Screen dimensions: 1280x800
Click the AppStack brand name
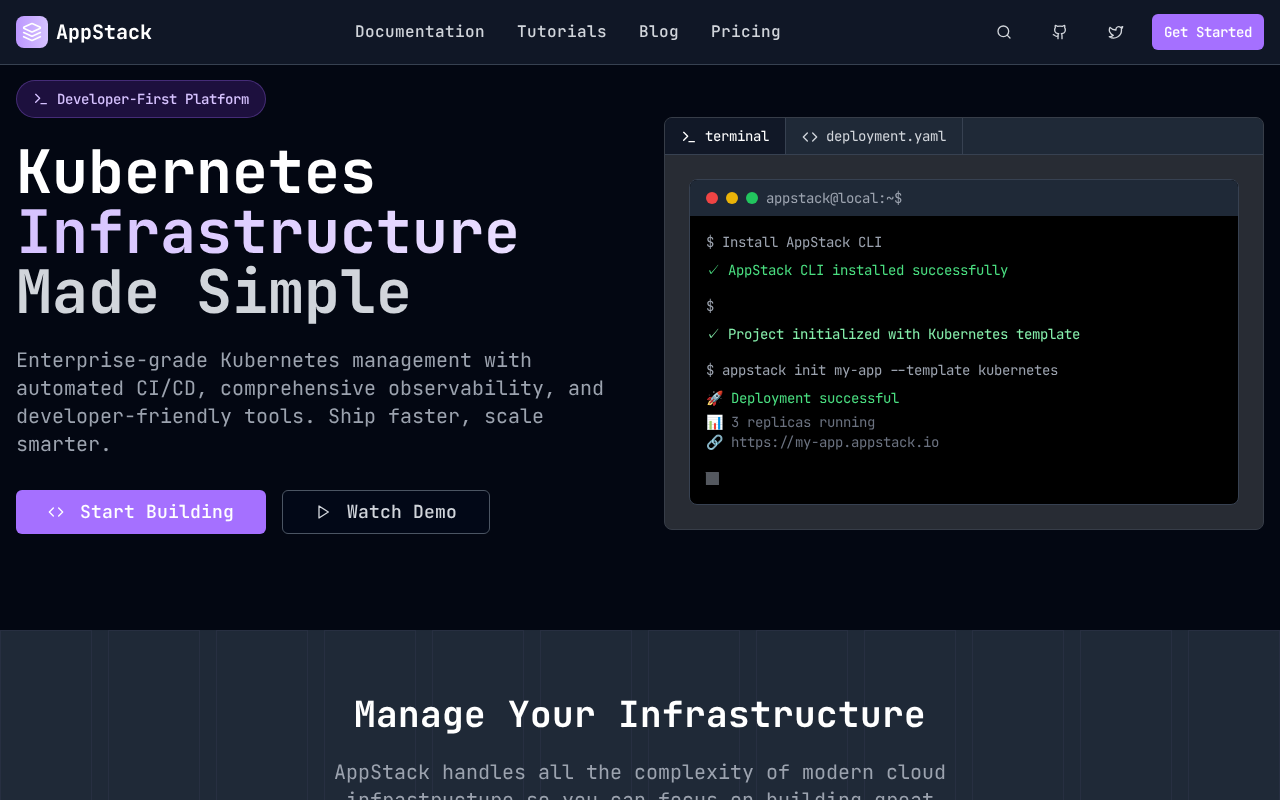104,32
